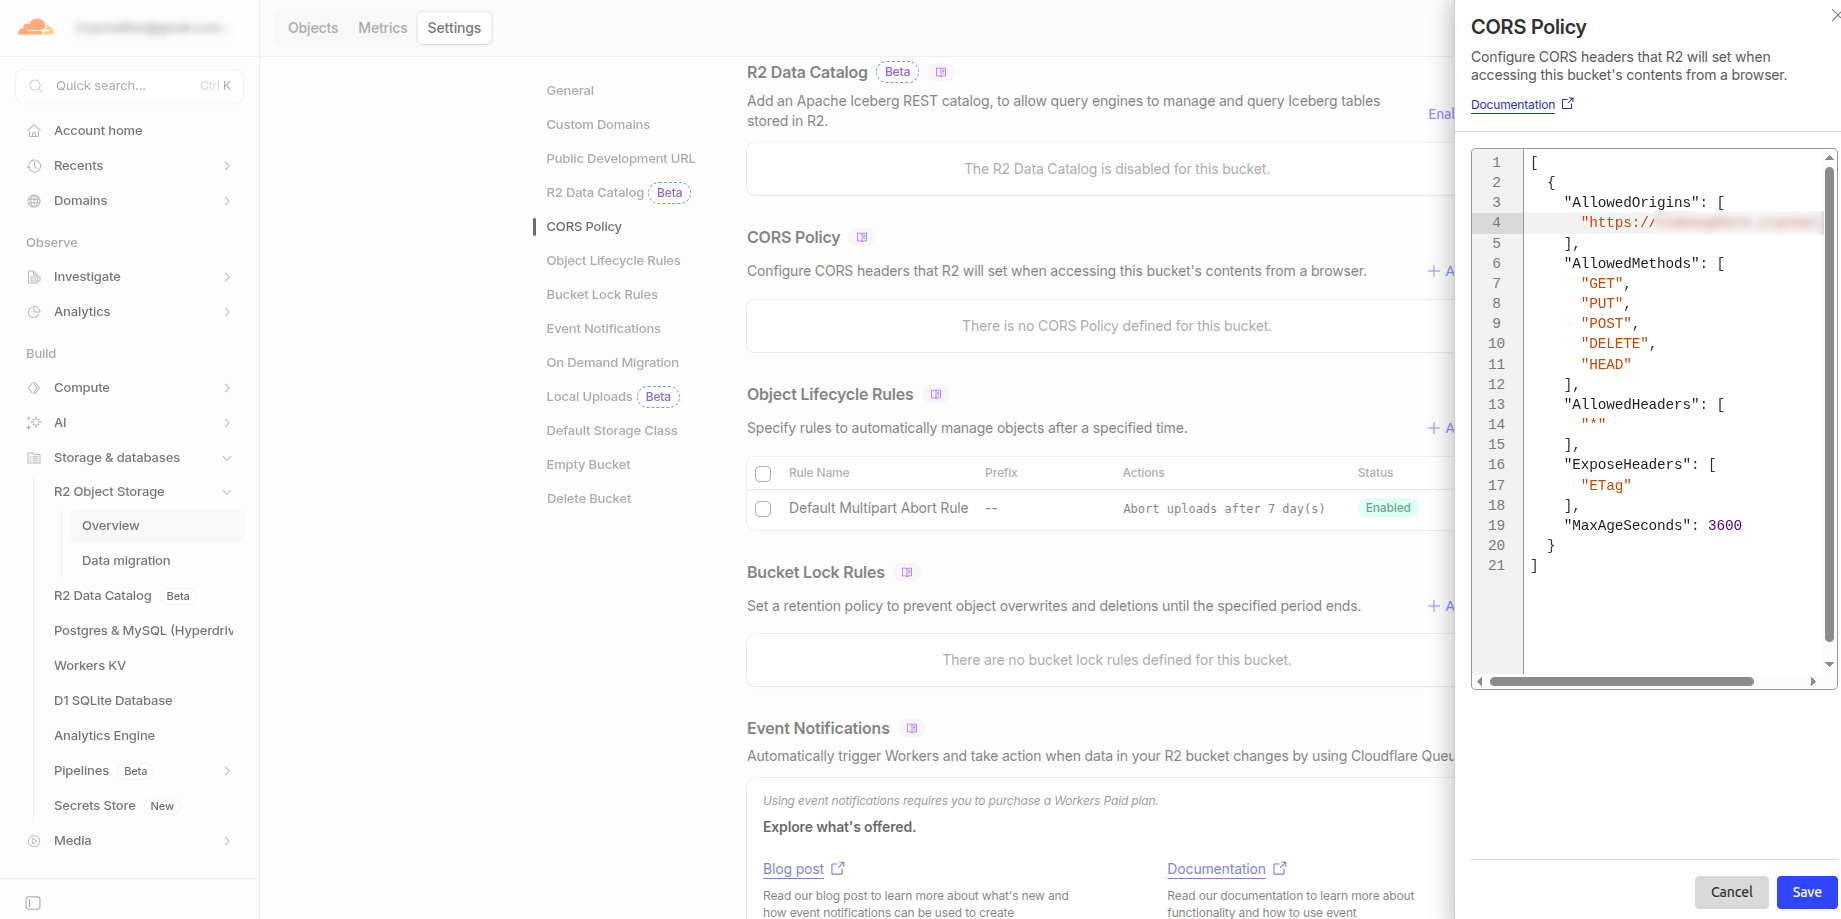Expand the Domains menu chevron
Screen dimensions: 1841x919
(227, 201)
